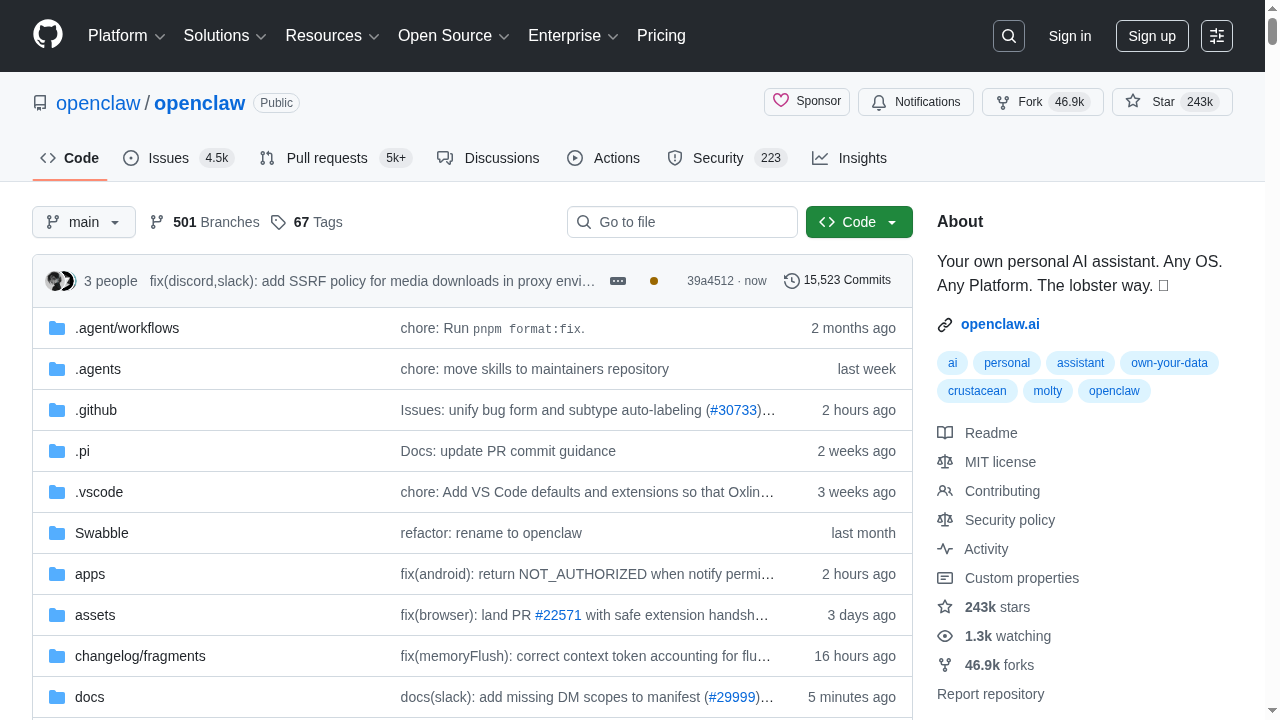Click the Go to file search field

pyautogui.click(x=682, y=222)
